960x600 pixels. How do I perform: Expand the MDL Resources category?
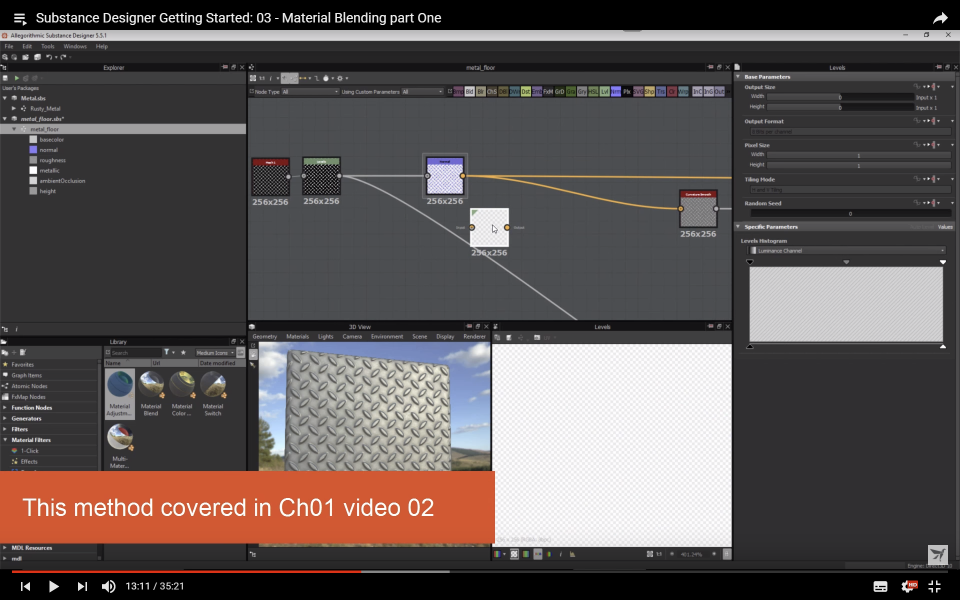click(5, 548)
